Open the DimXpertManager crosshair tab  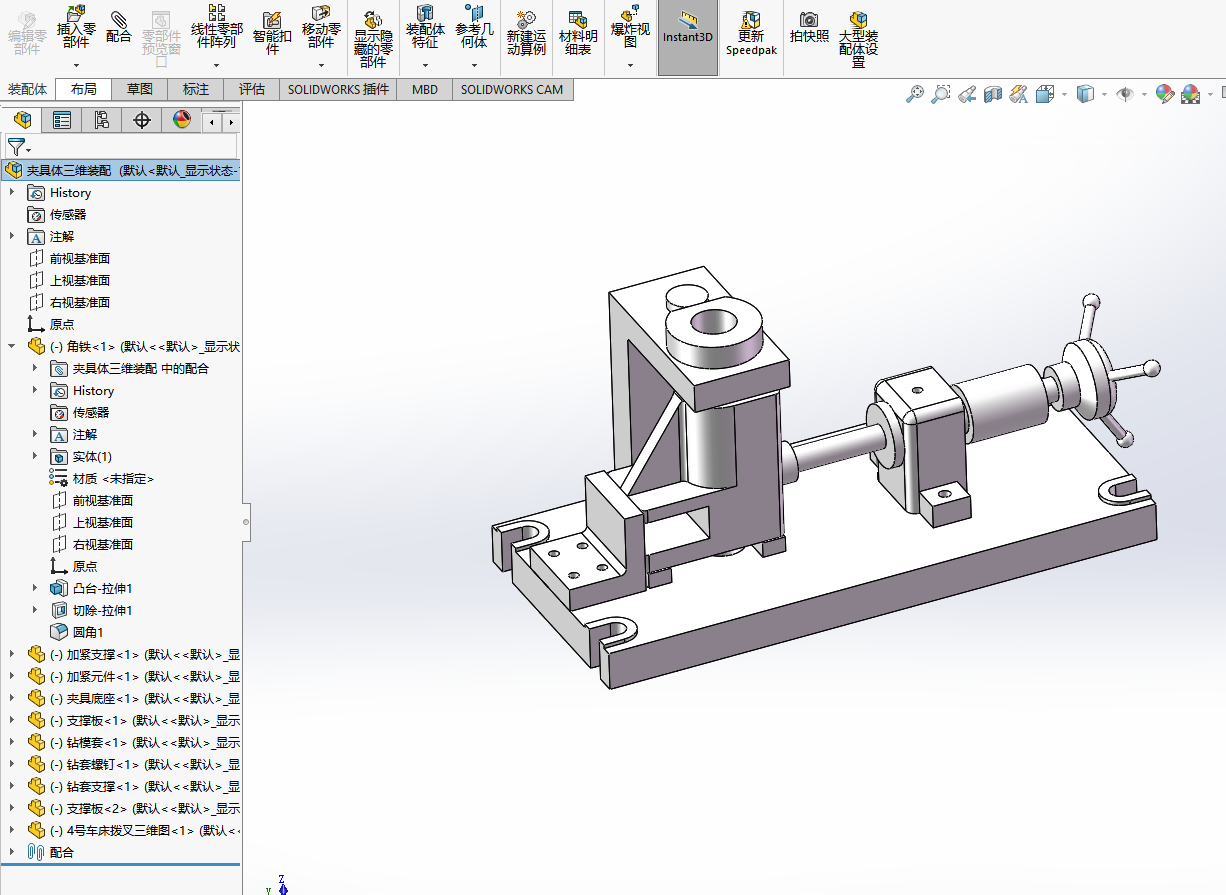pyautogui.click(x=141, y=121)
